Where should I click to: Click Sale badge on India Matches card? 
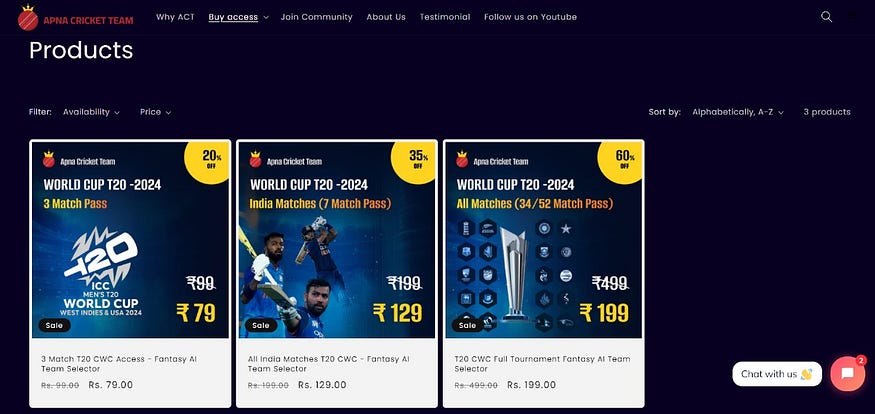pyautogui.click(x=261, y=325)
